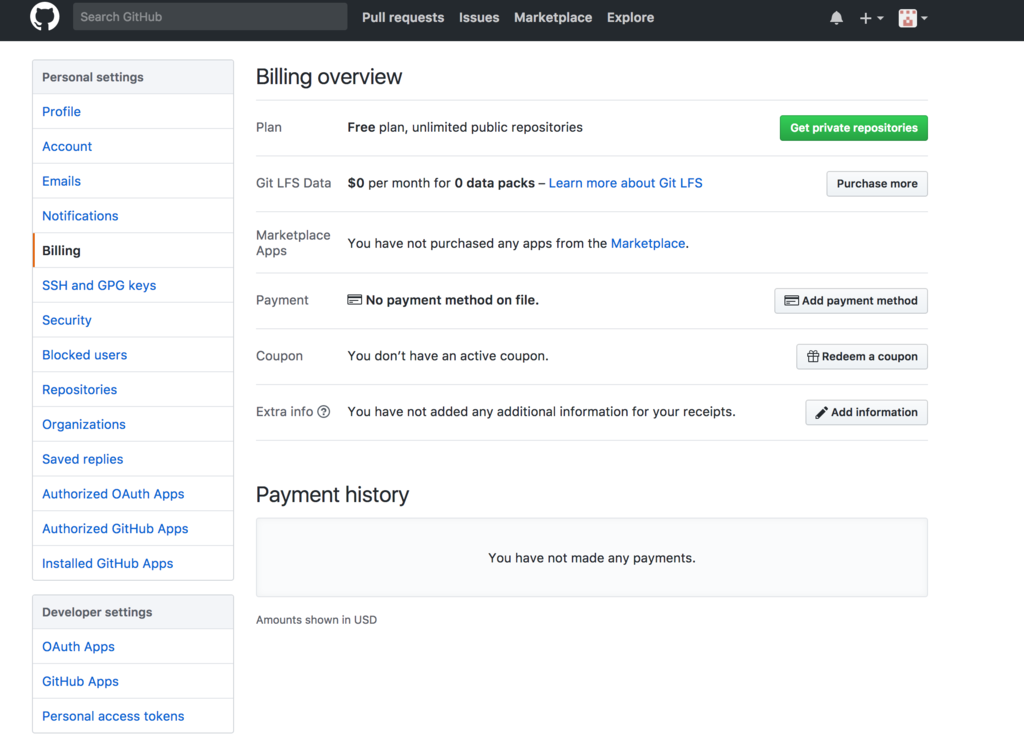The width and height of the screenshot is (1024, 749).
Task: Click the credit card icon beside No payment method
Action: point(354,300)
